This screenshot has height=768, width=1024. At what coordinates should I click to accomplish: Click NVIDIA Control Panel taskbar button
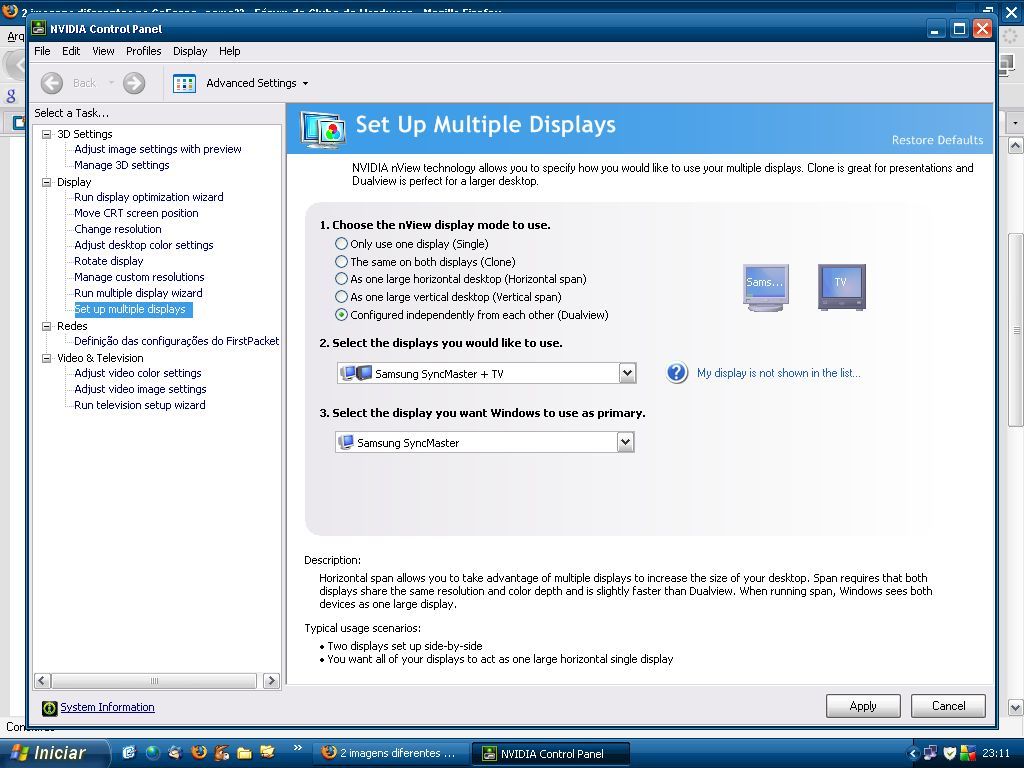[551, 753]
